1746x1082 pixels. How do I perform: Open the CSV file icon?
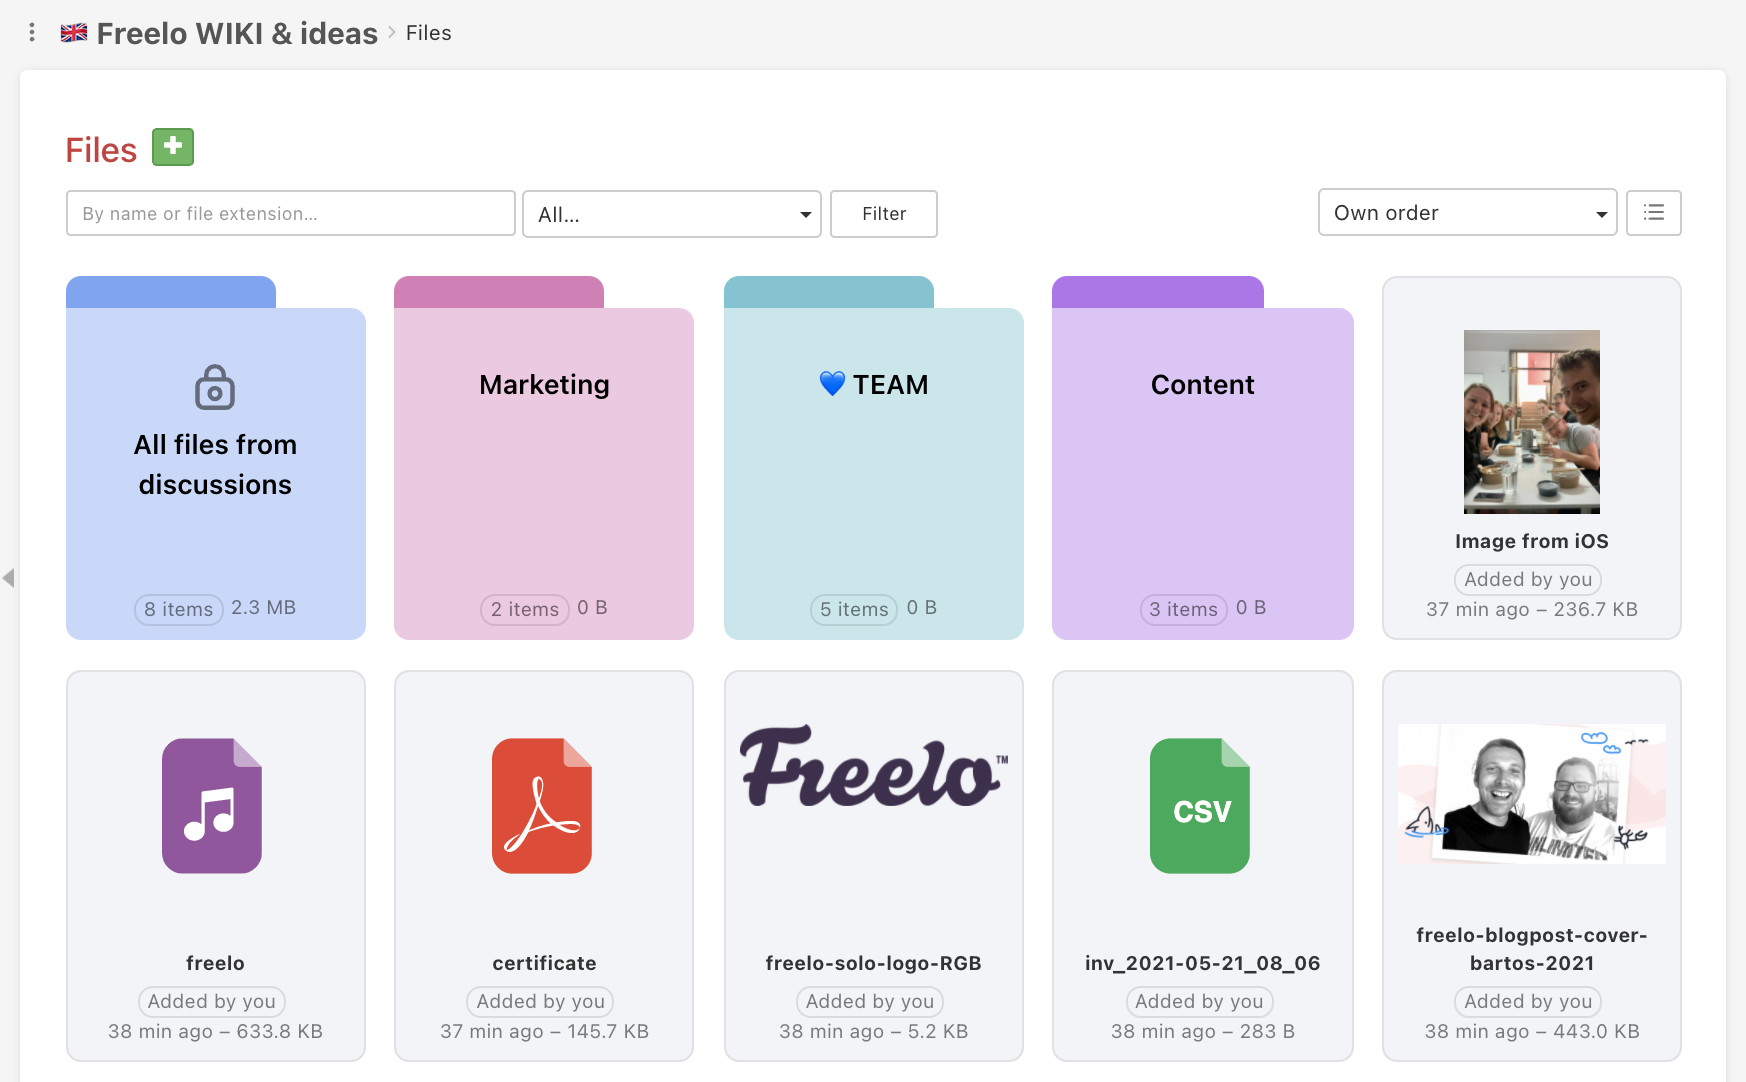point(1200,806)
